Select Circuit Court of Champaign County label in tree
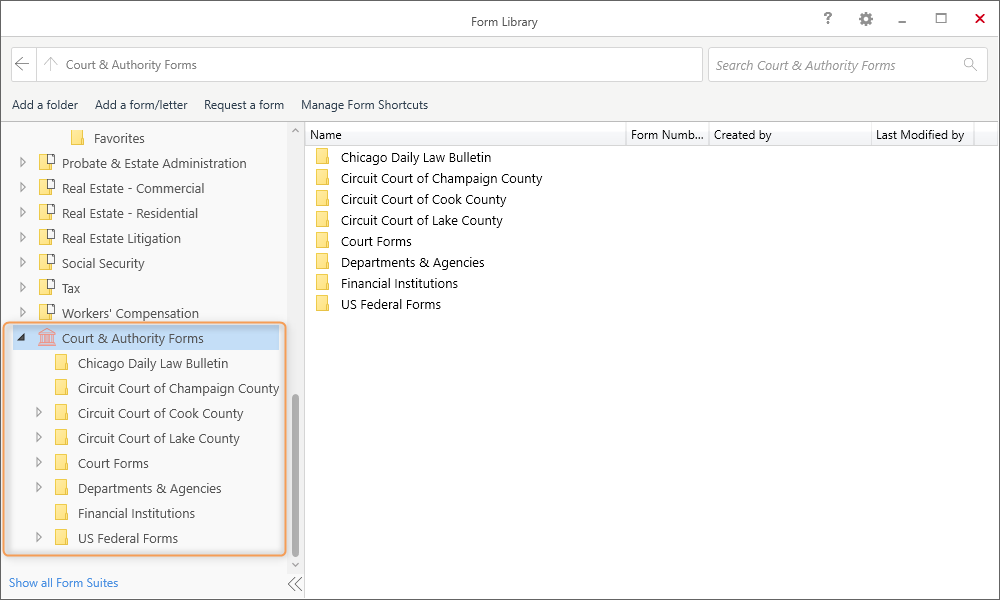 (x=179, y=388)
